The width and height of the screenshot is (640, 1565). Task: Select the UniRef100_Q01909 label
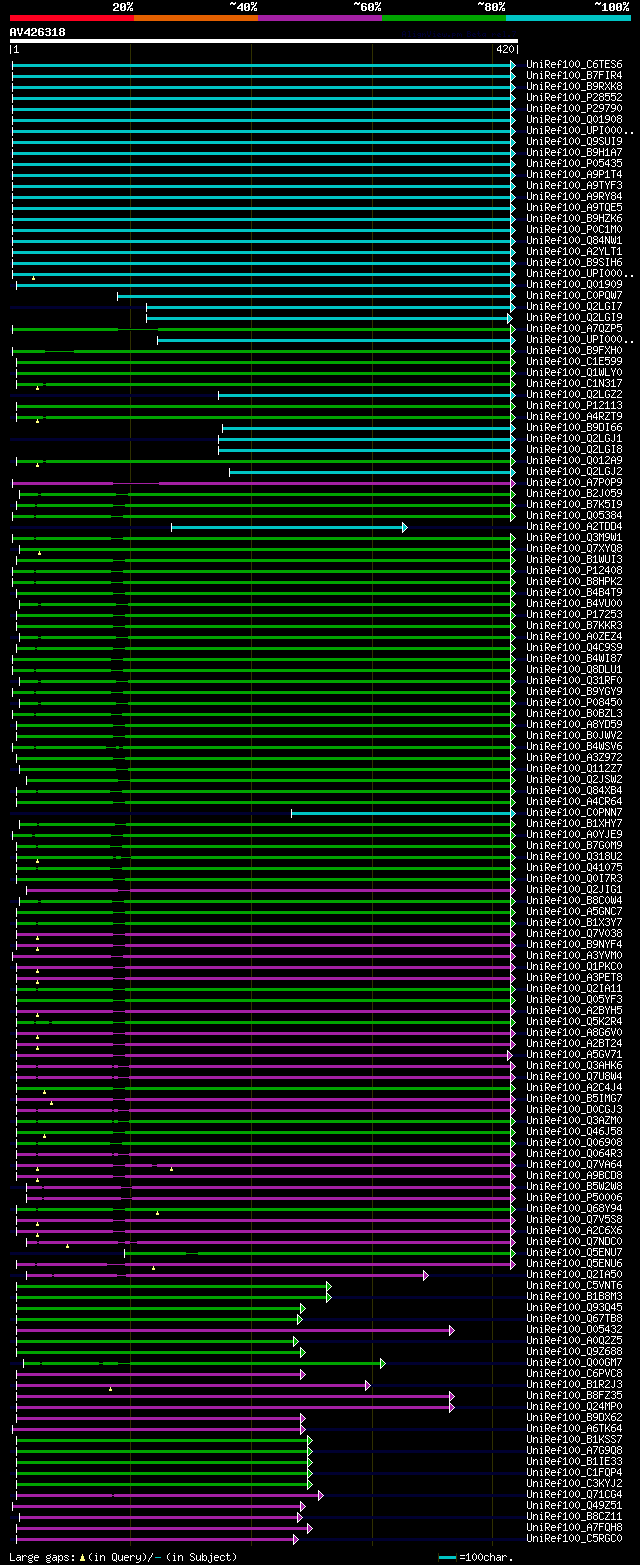pyautogui.click(x=573, y=284)
